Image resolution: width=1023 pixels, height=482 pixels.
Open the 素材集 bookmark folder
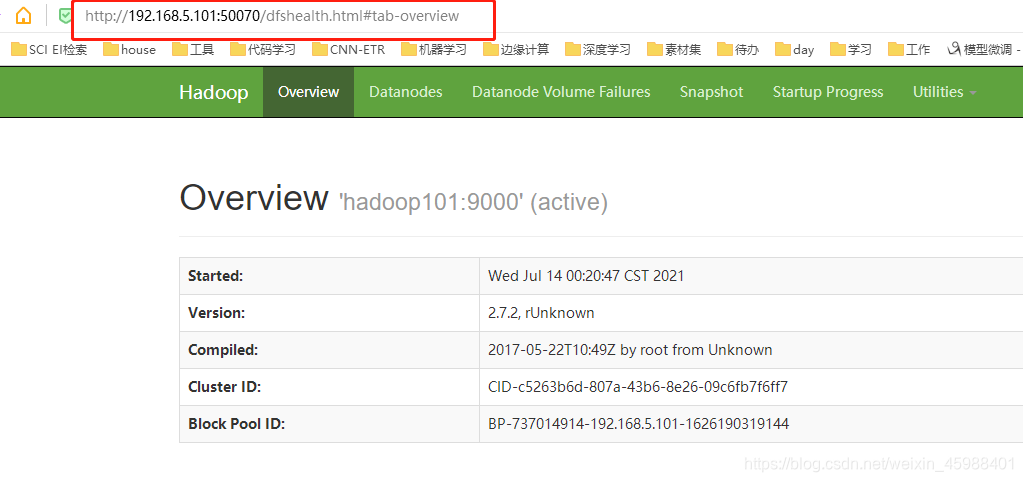point(675,50)
